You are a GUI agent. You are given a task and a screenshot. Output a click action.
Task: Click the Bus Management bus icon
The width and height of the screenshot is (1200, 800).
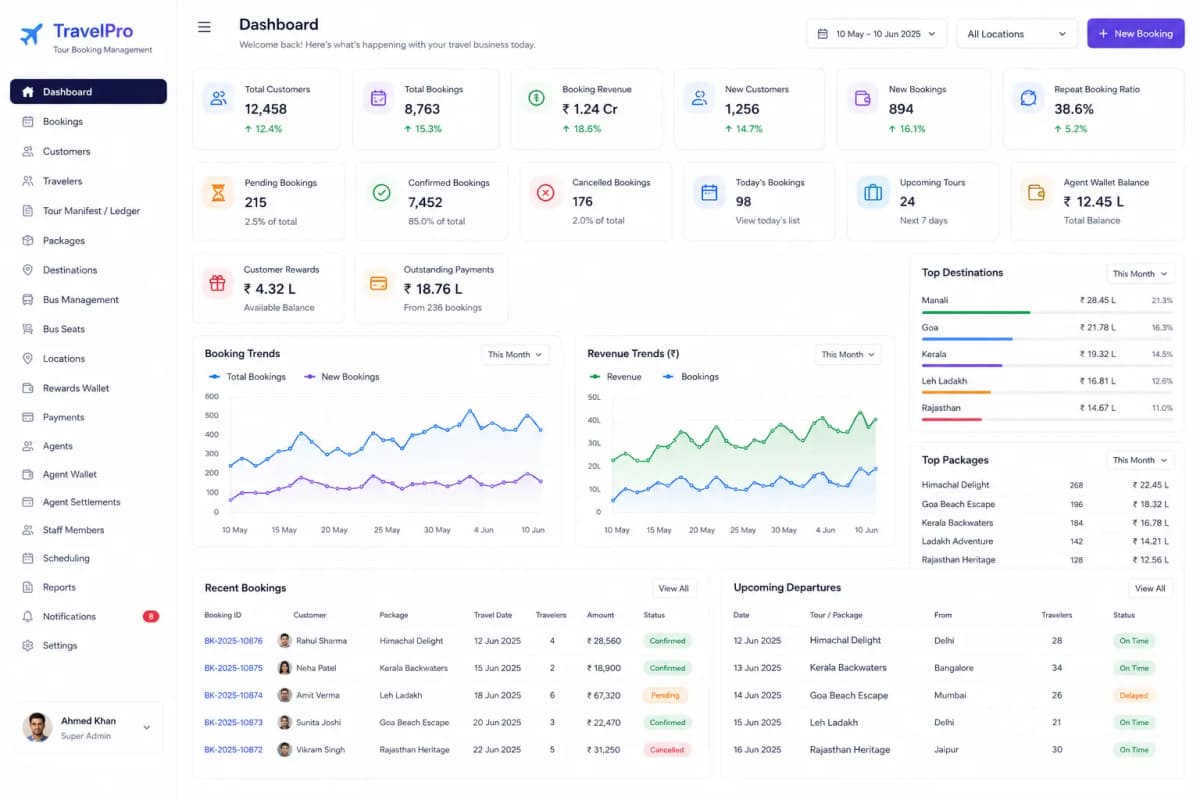point(27,299)
